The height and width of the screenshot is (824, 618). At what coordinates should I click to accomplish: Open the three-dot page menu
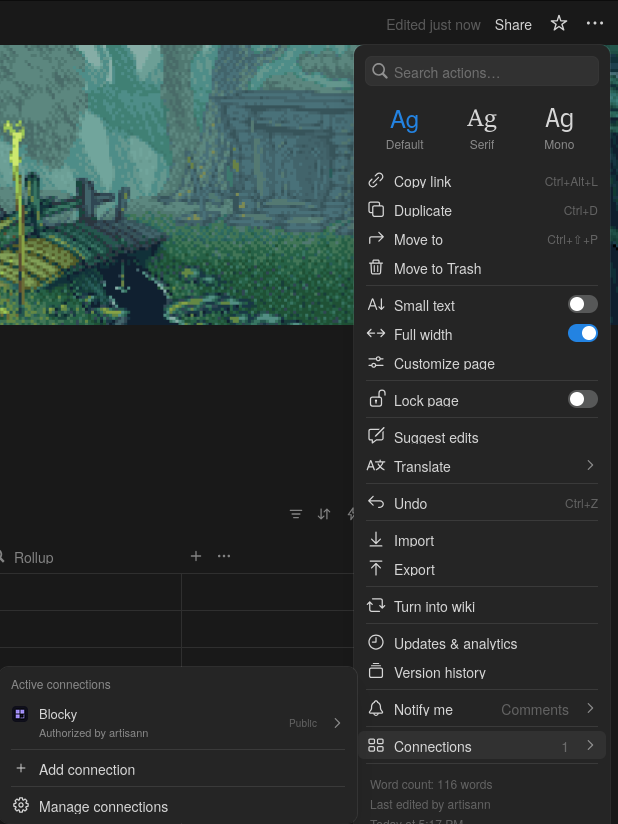(594, 23)
